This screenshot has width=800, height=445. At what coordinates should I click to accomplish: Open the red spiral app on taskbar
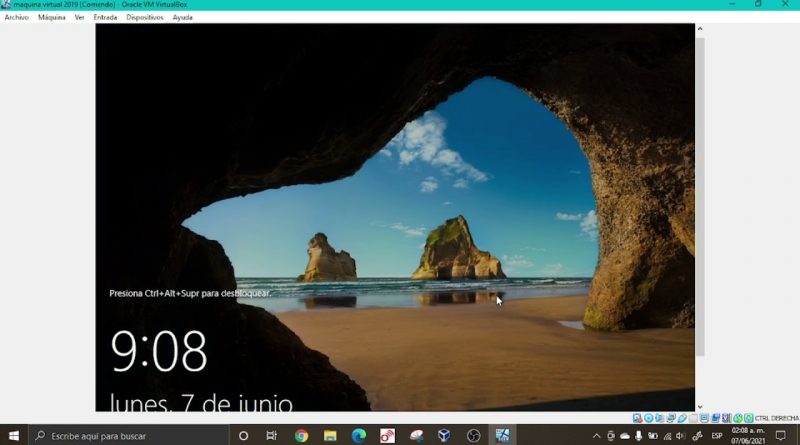pos(387,436)
